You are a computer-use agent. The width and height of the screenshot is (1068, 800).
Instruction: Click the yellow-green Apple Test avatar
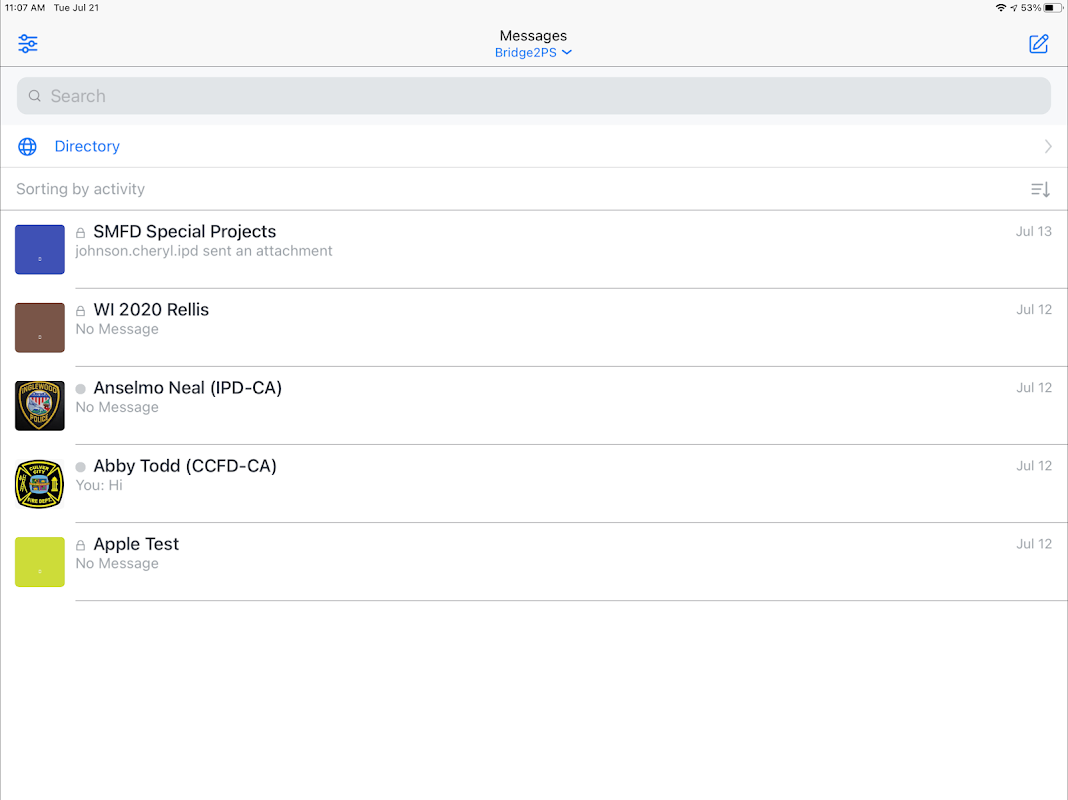tap(40, 562)
